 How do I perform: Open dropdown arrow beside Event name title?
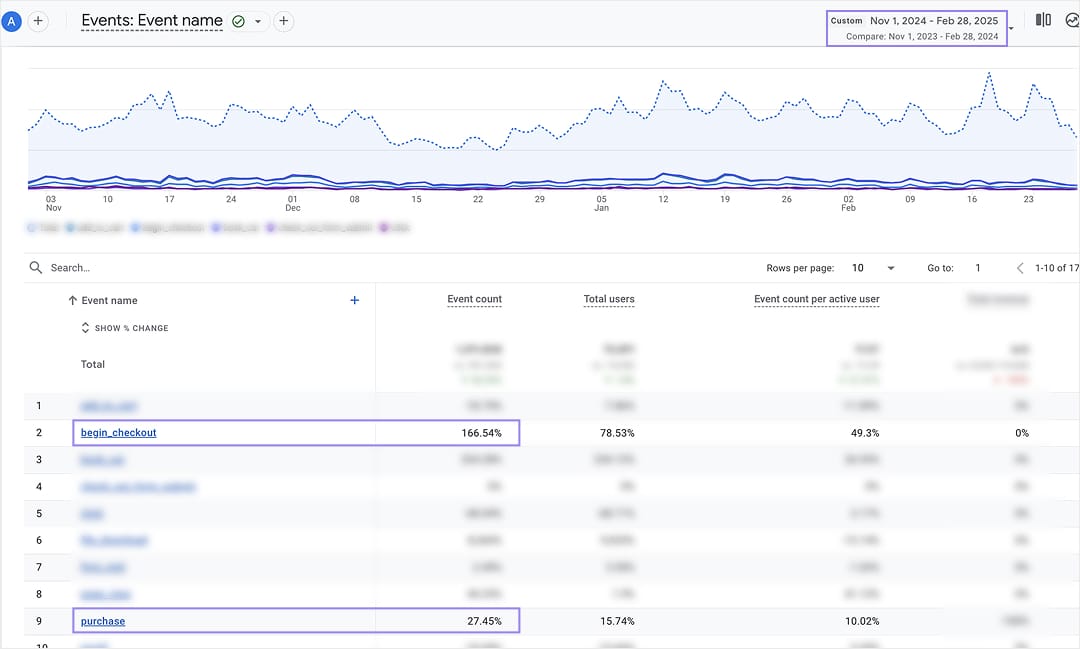(258, 21)
